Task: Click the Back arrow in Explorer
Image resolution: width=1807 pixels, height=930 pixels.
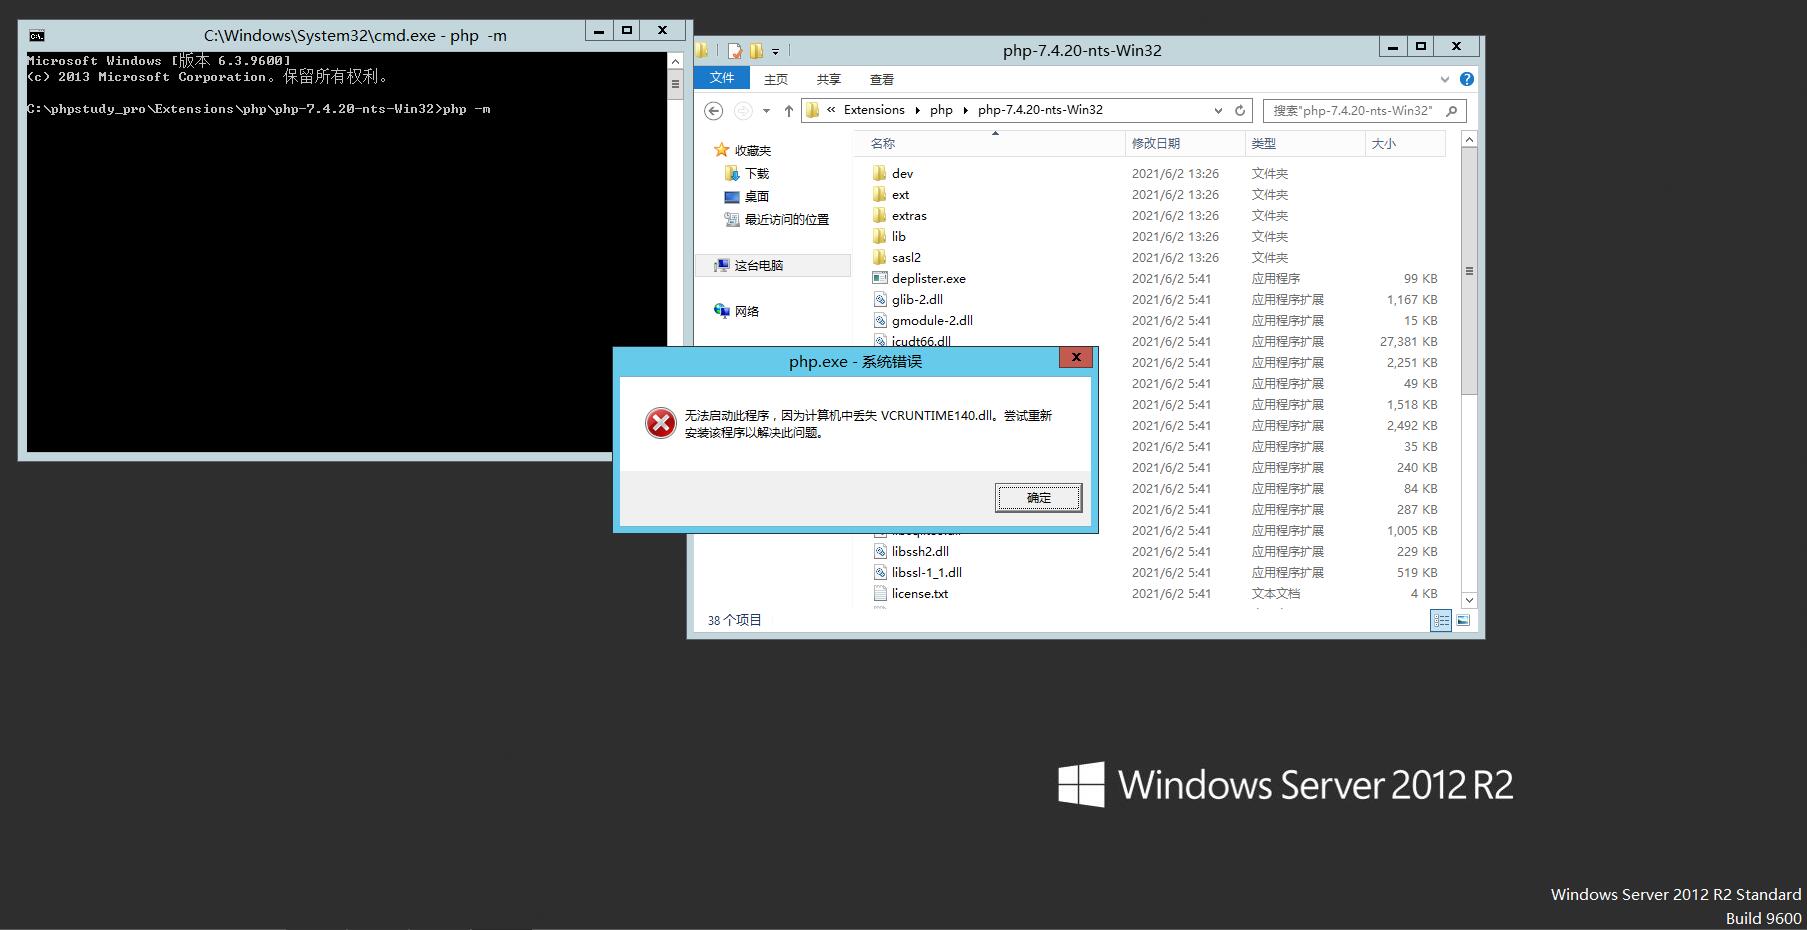Action: point(713,111)
